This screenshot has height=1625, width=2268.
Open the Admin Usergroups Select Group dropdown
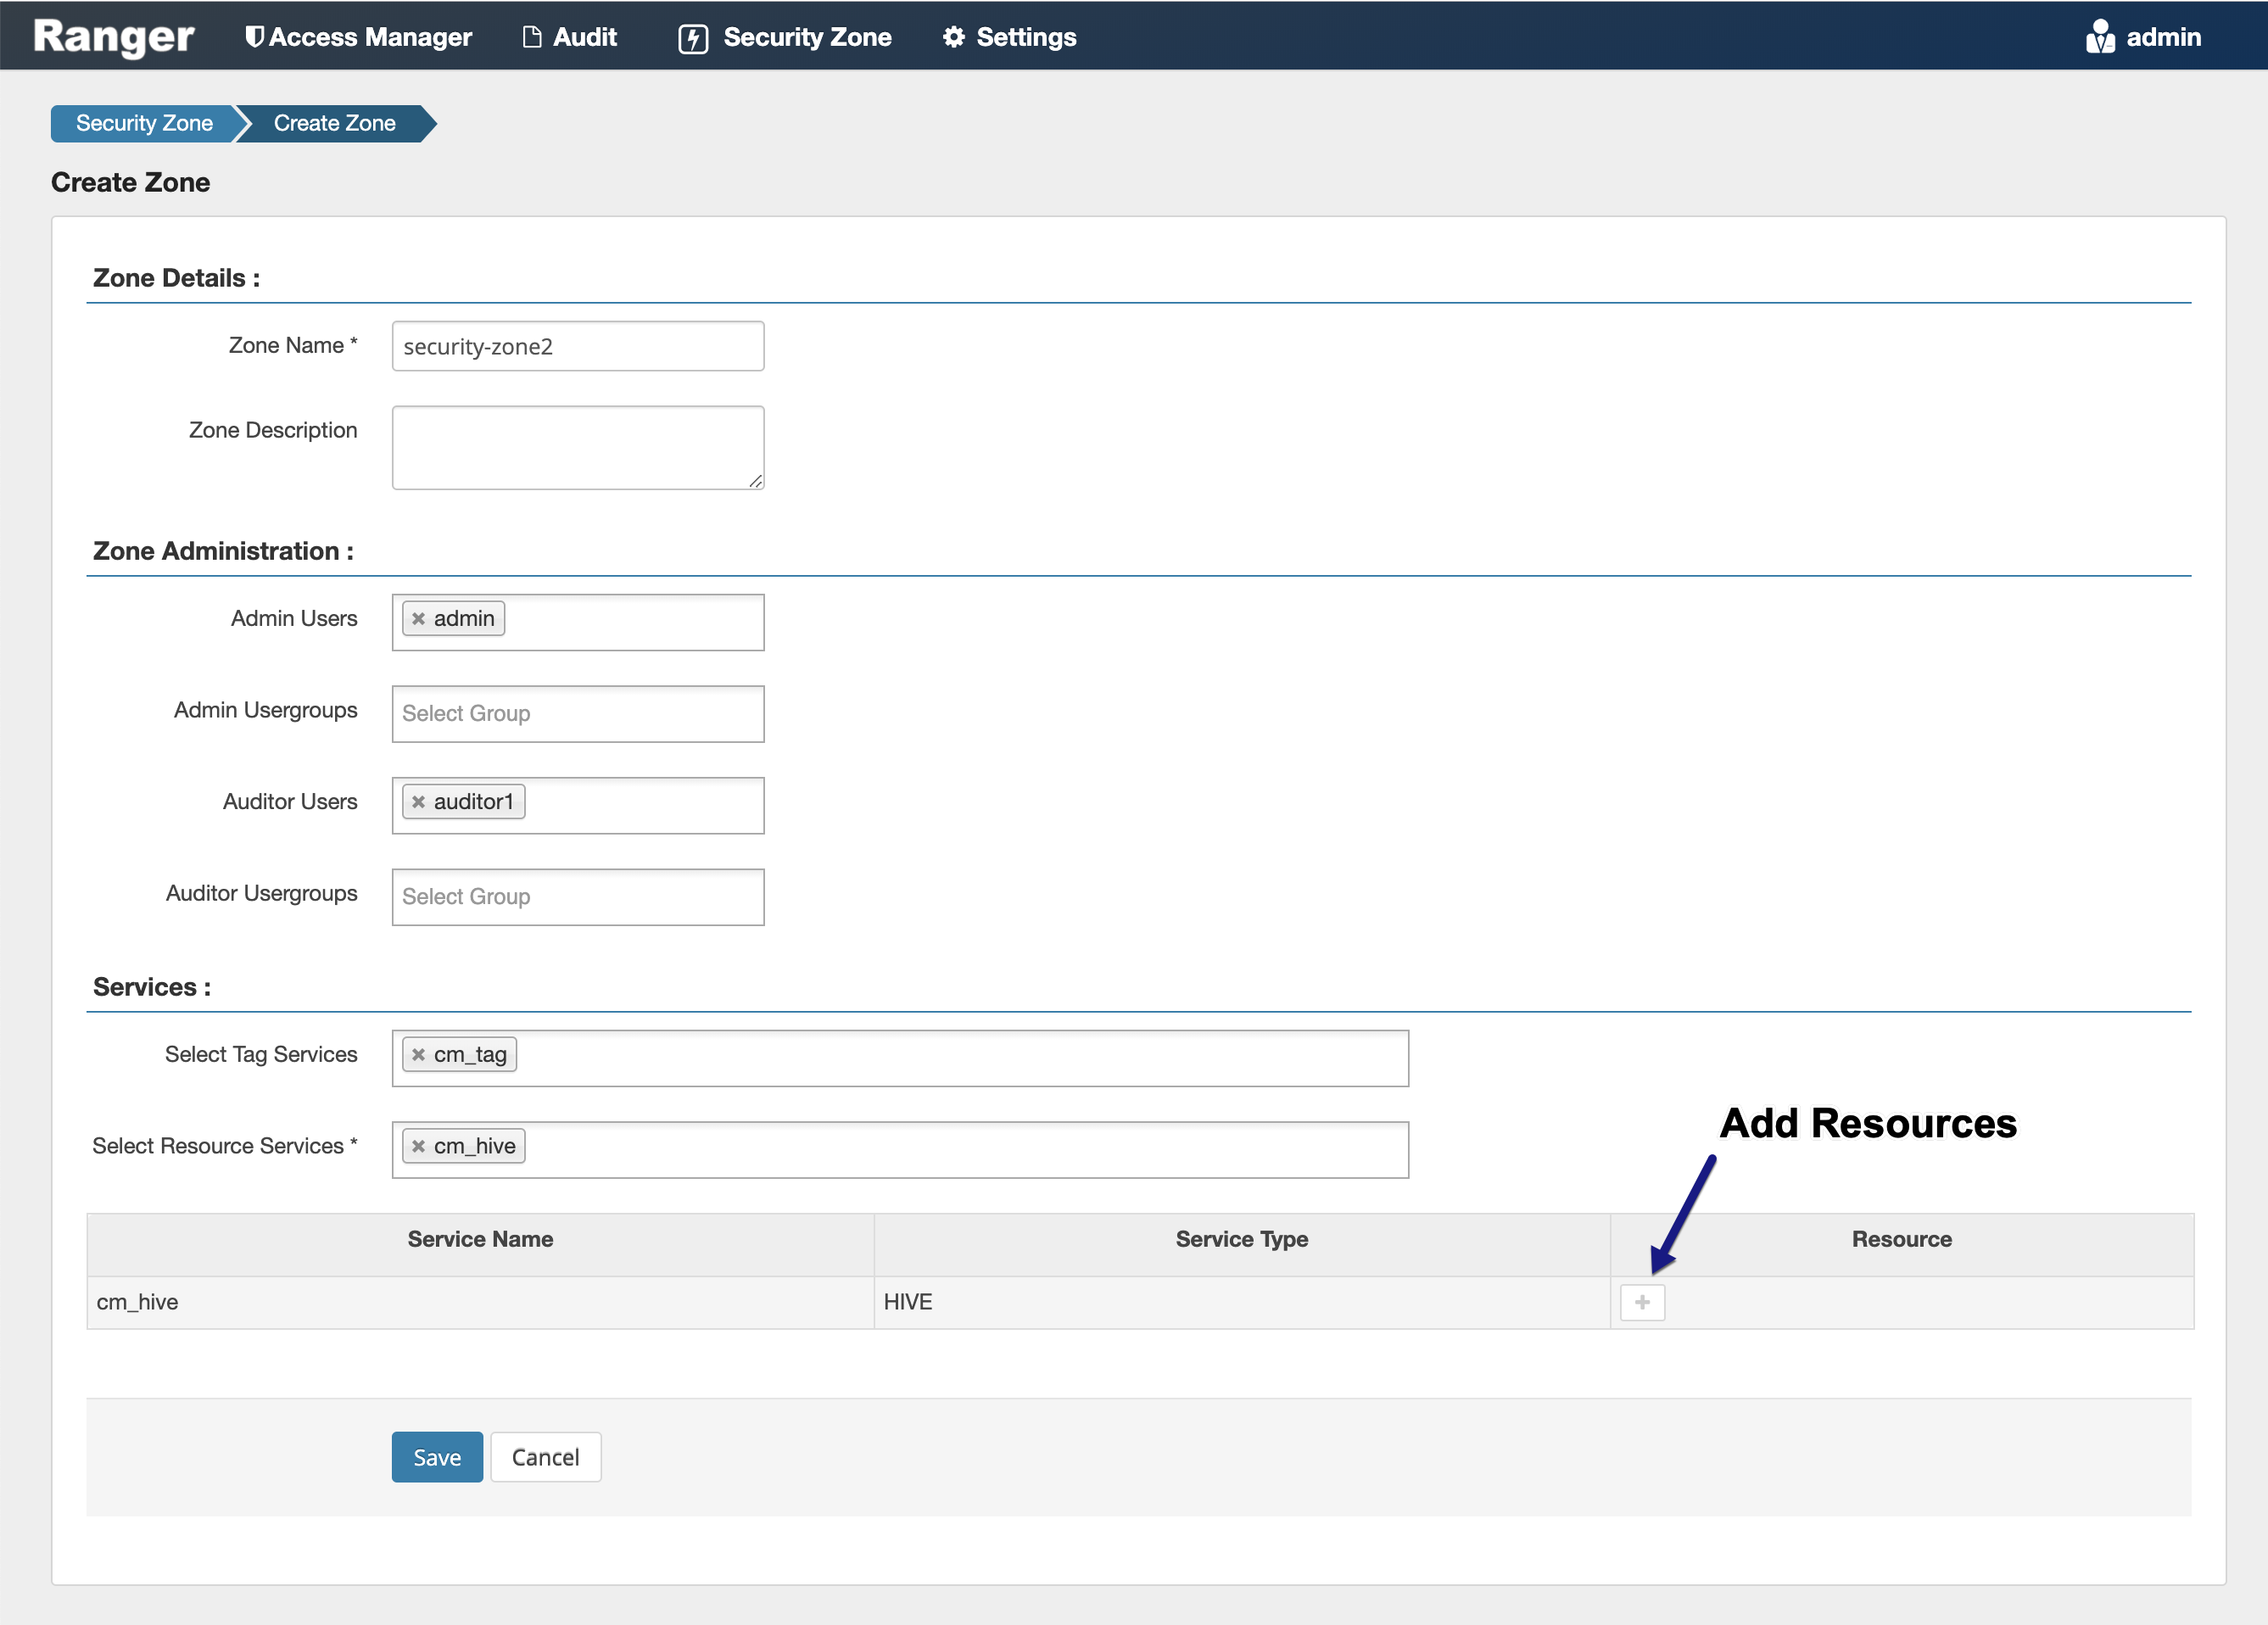coord(577,714)
